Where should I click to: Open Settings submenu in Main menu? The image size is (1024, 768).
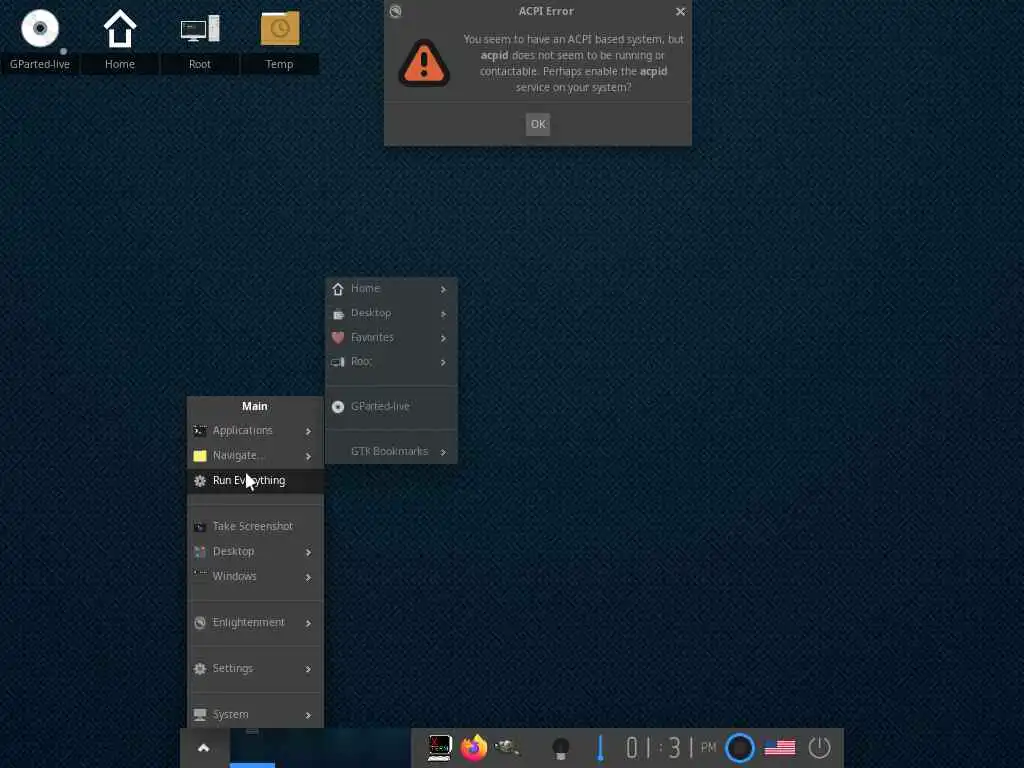click(x=255, y=668)
